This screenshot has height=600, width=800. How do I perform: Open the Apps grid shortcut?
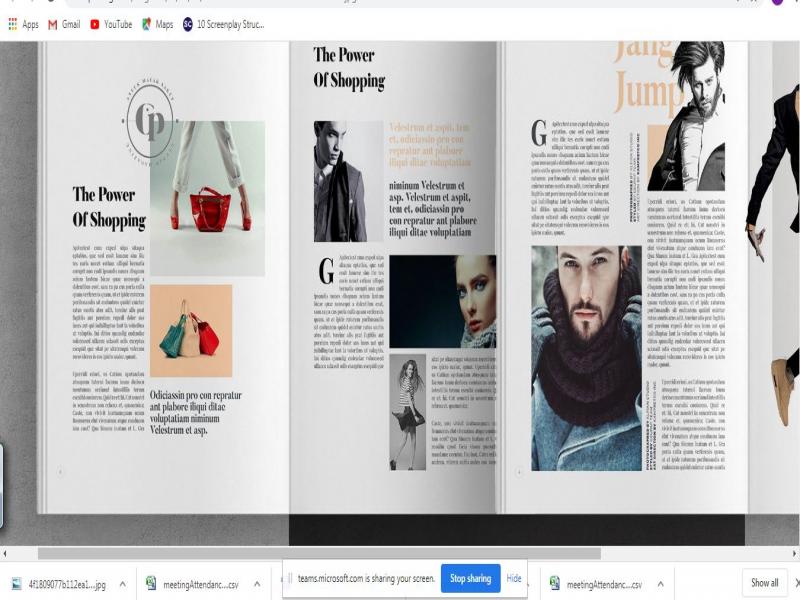[23, 24]
